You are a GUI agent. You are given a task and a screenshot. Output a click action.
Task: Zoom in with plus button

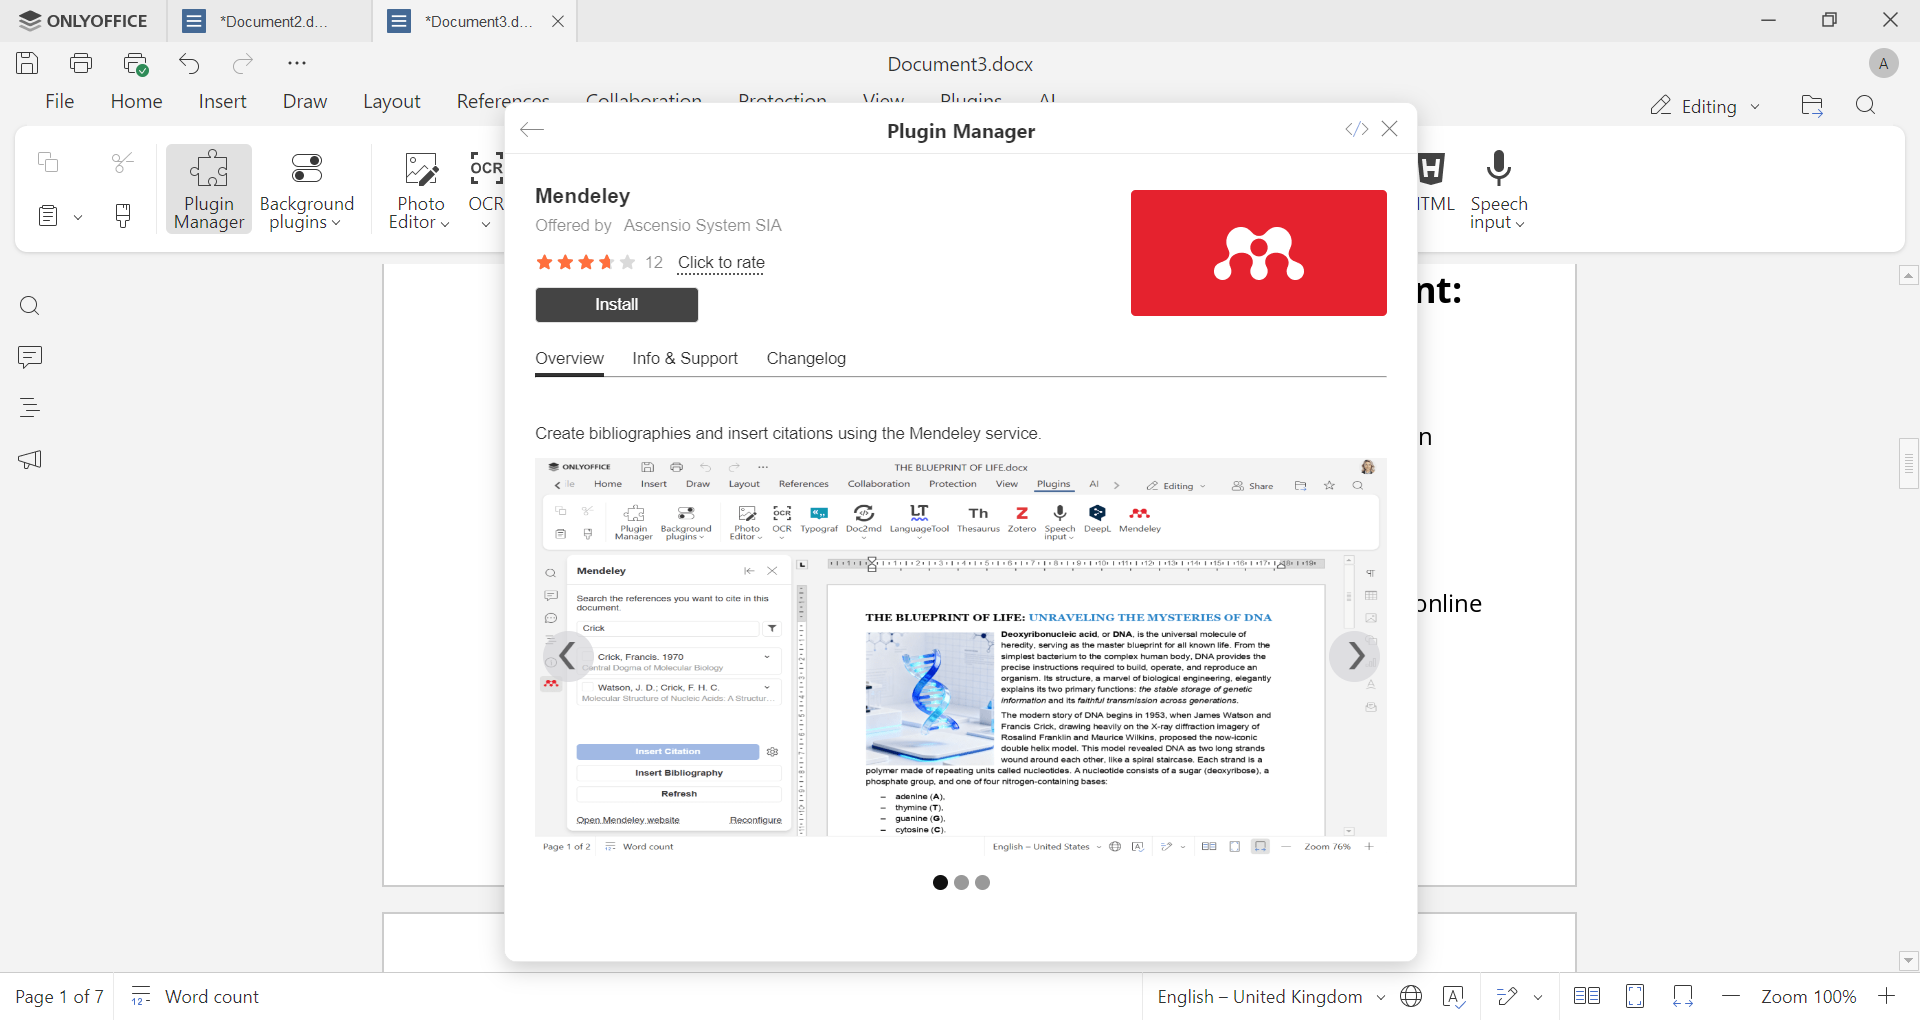[1887, 996]
